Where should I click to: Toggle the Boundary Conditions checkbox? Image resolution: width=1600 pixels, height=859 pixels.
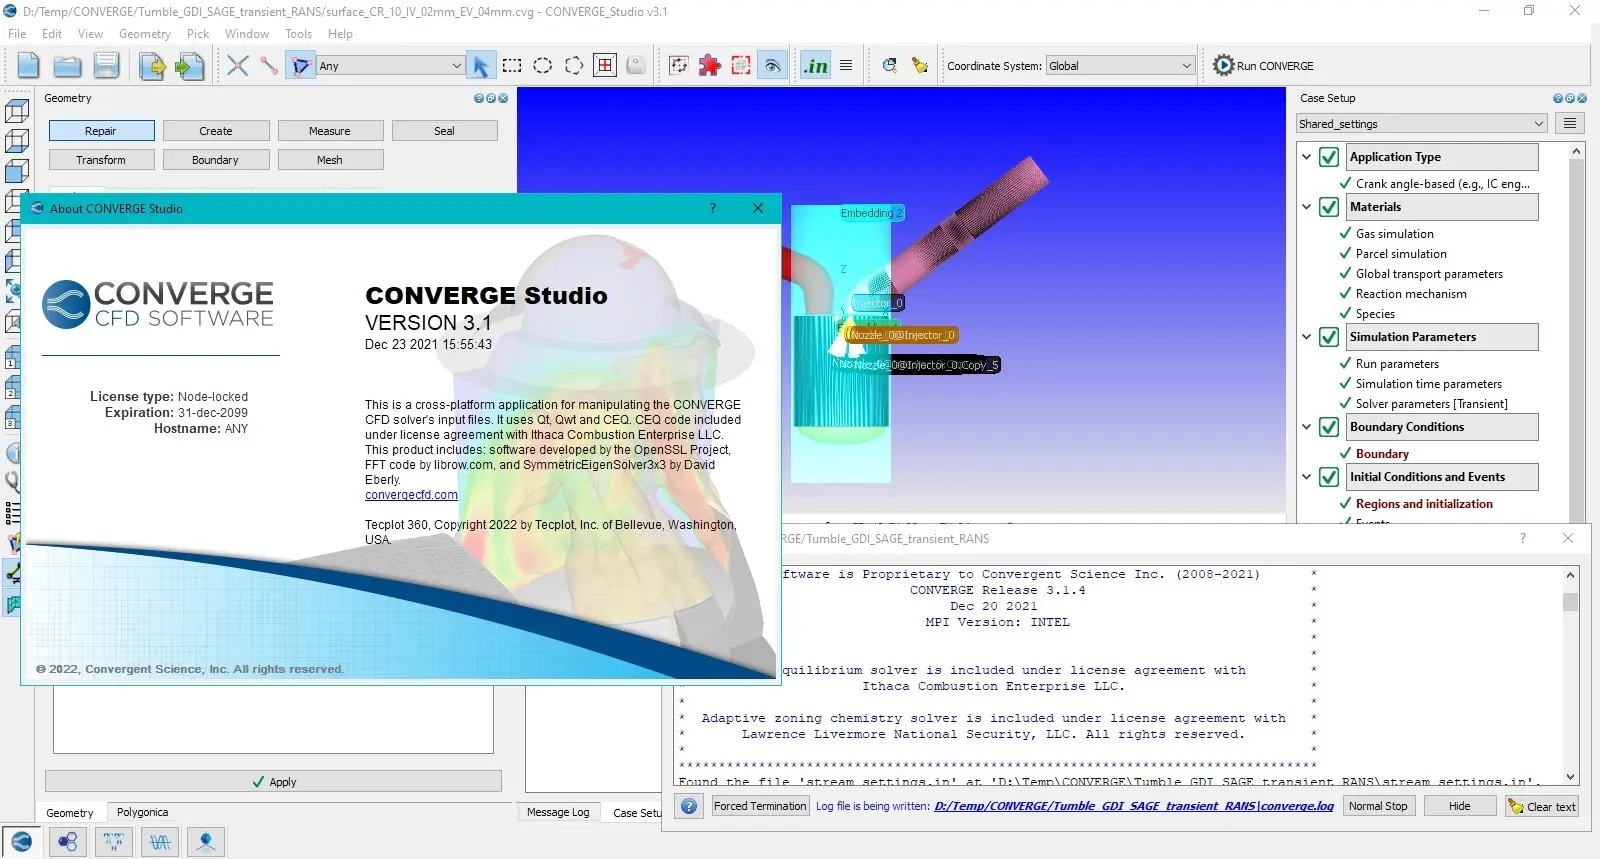[1329, 427]
